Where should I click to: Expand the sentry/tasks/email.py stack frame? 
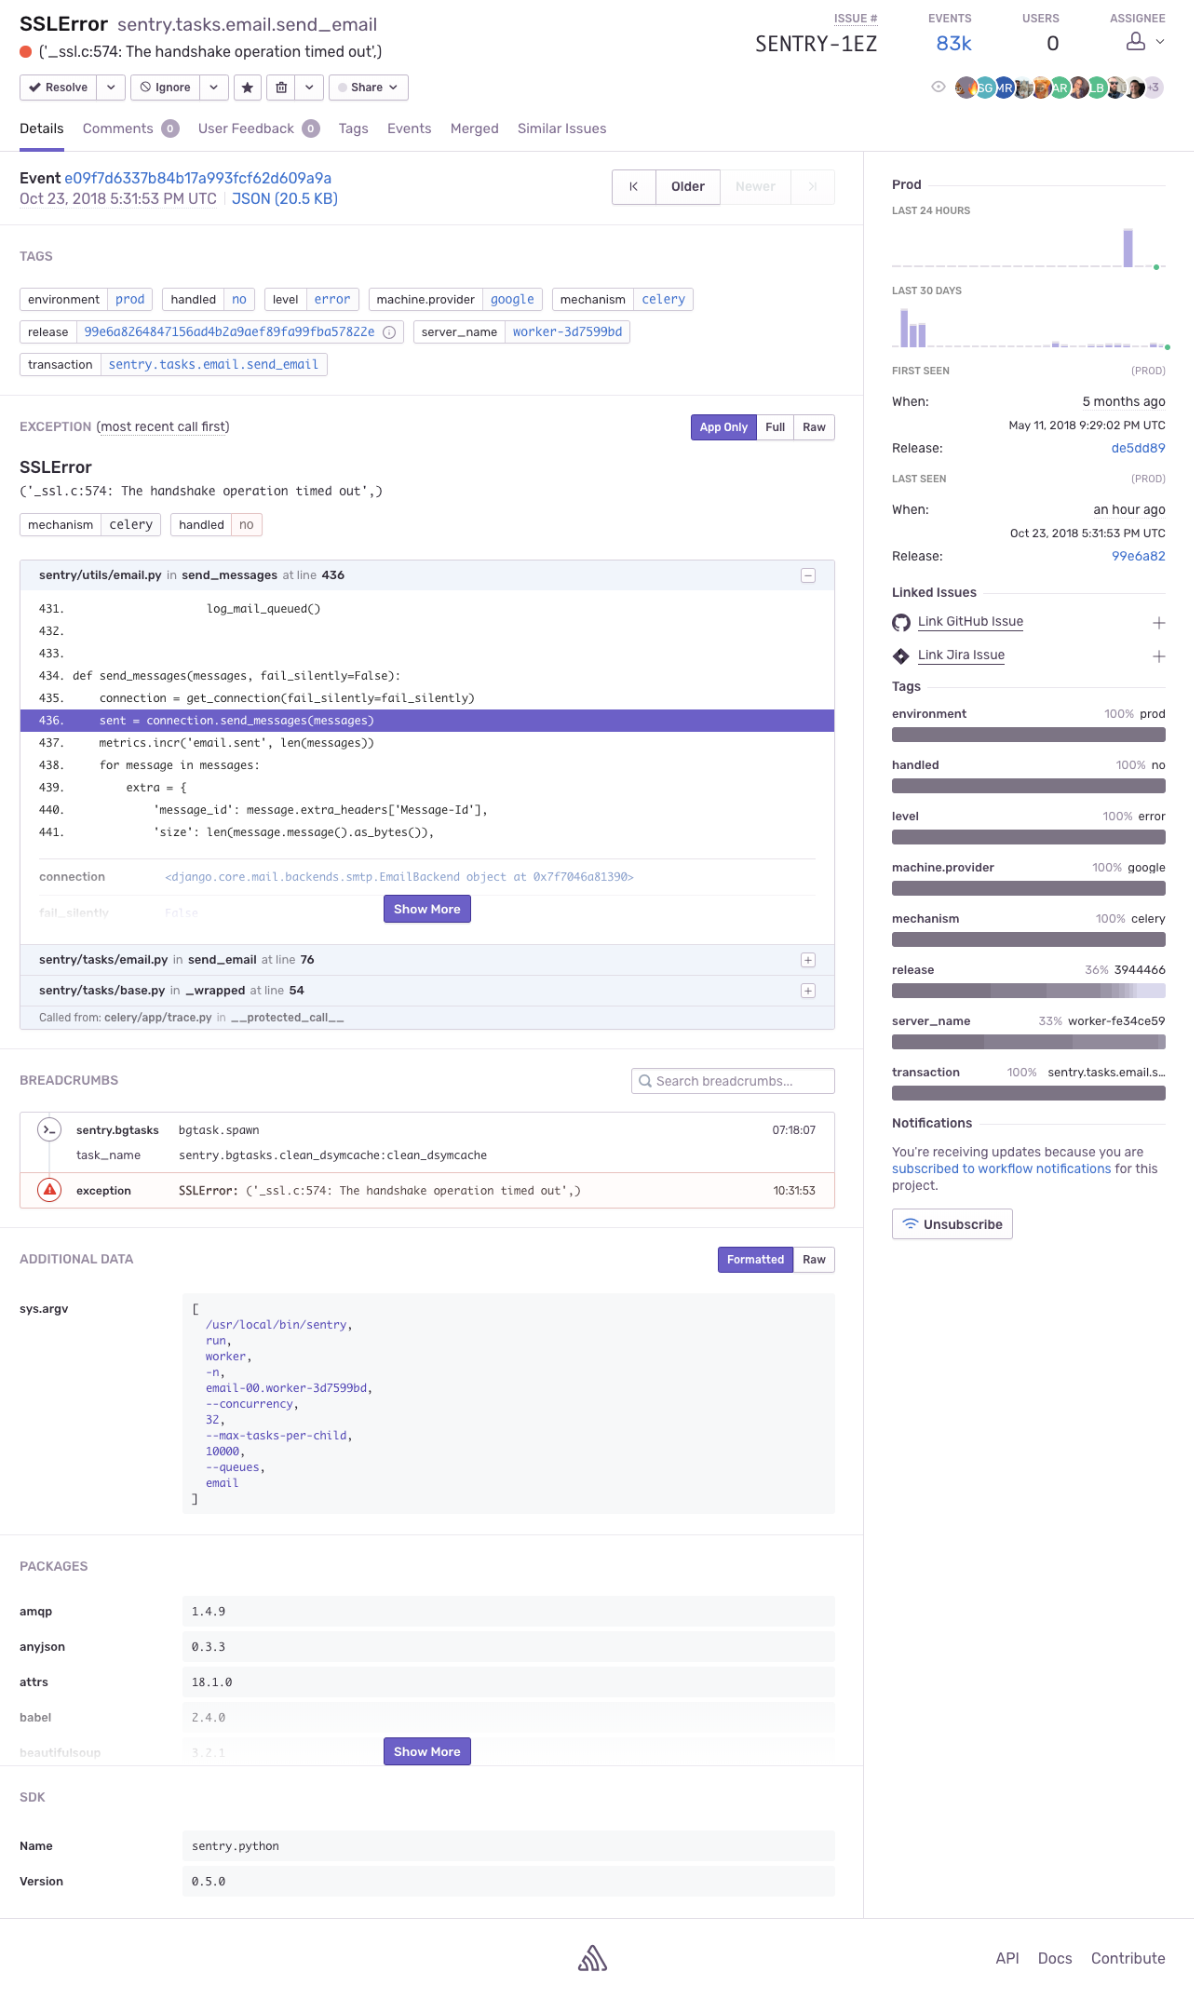pyautogui.click(x=807, y=960)
